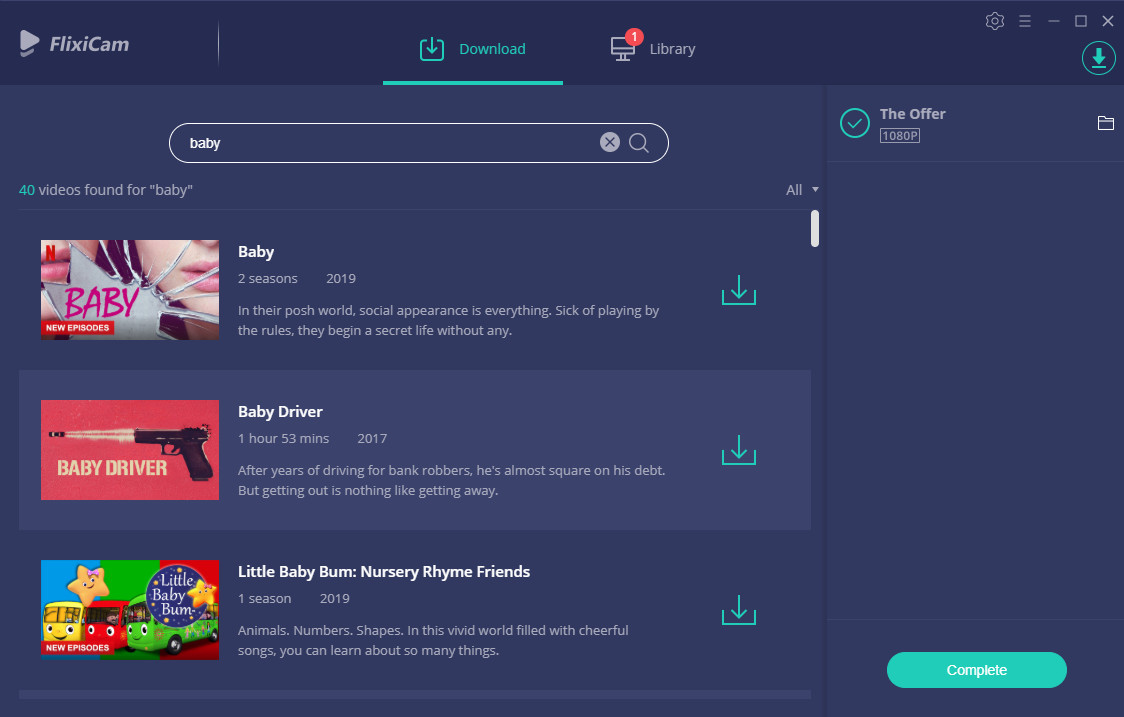The image size is (1124, 717).
Task: Expand the All filter dropdown
Action: point(802,190)
